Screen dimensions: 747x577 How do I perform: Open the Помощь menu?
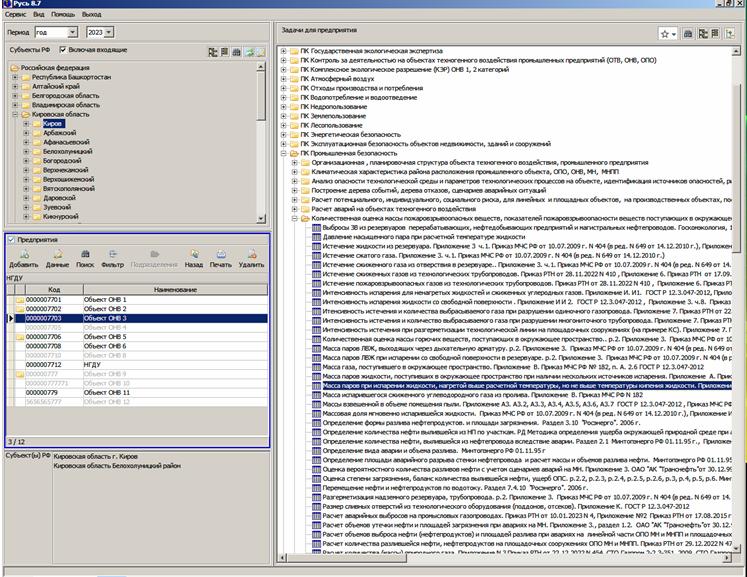point(62,15)
